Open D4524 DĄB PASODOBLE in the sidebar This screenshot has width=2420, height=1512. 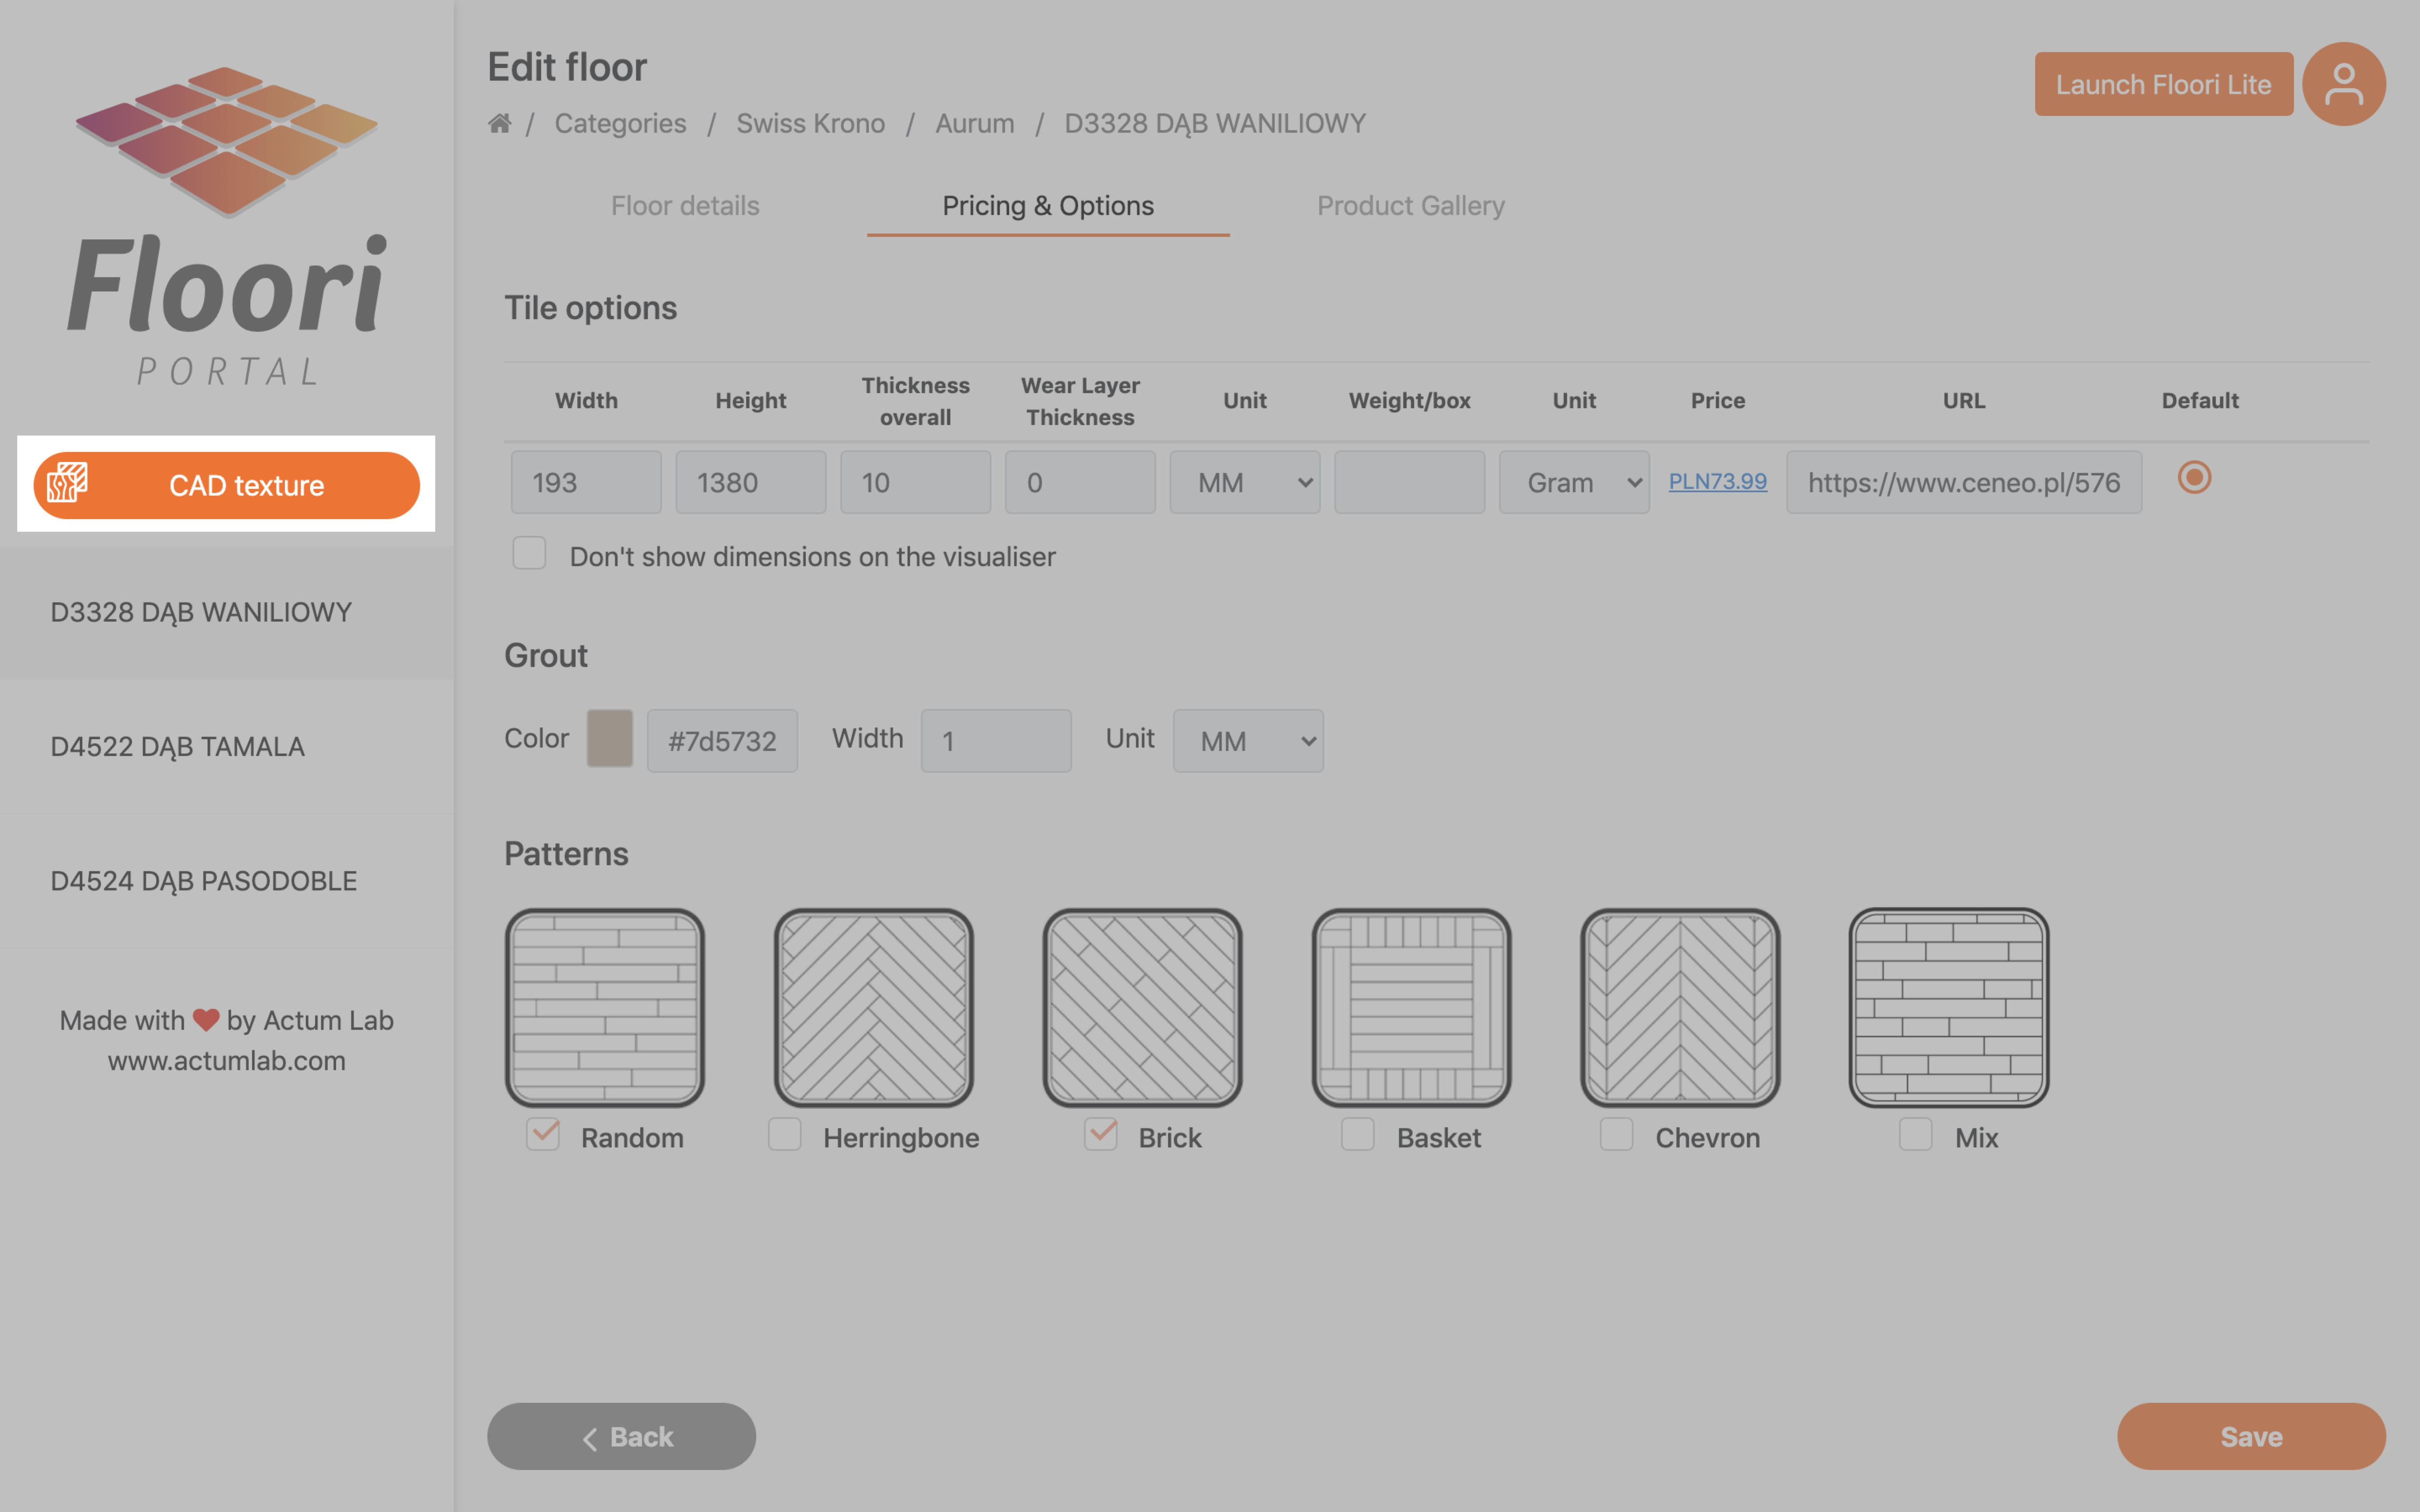click(x=227, y=881)
